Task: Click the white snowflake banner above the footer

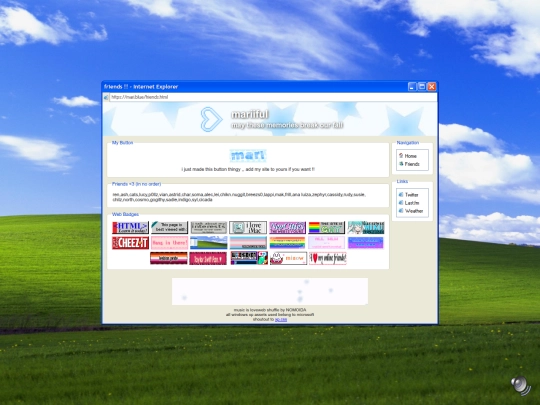Action: tap(270, 291)
